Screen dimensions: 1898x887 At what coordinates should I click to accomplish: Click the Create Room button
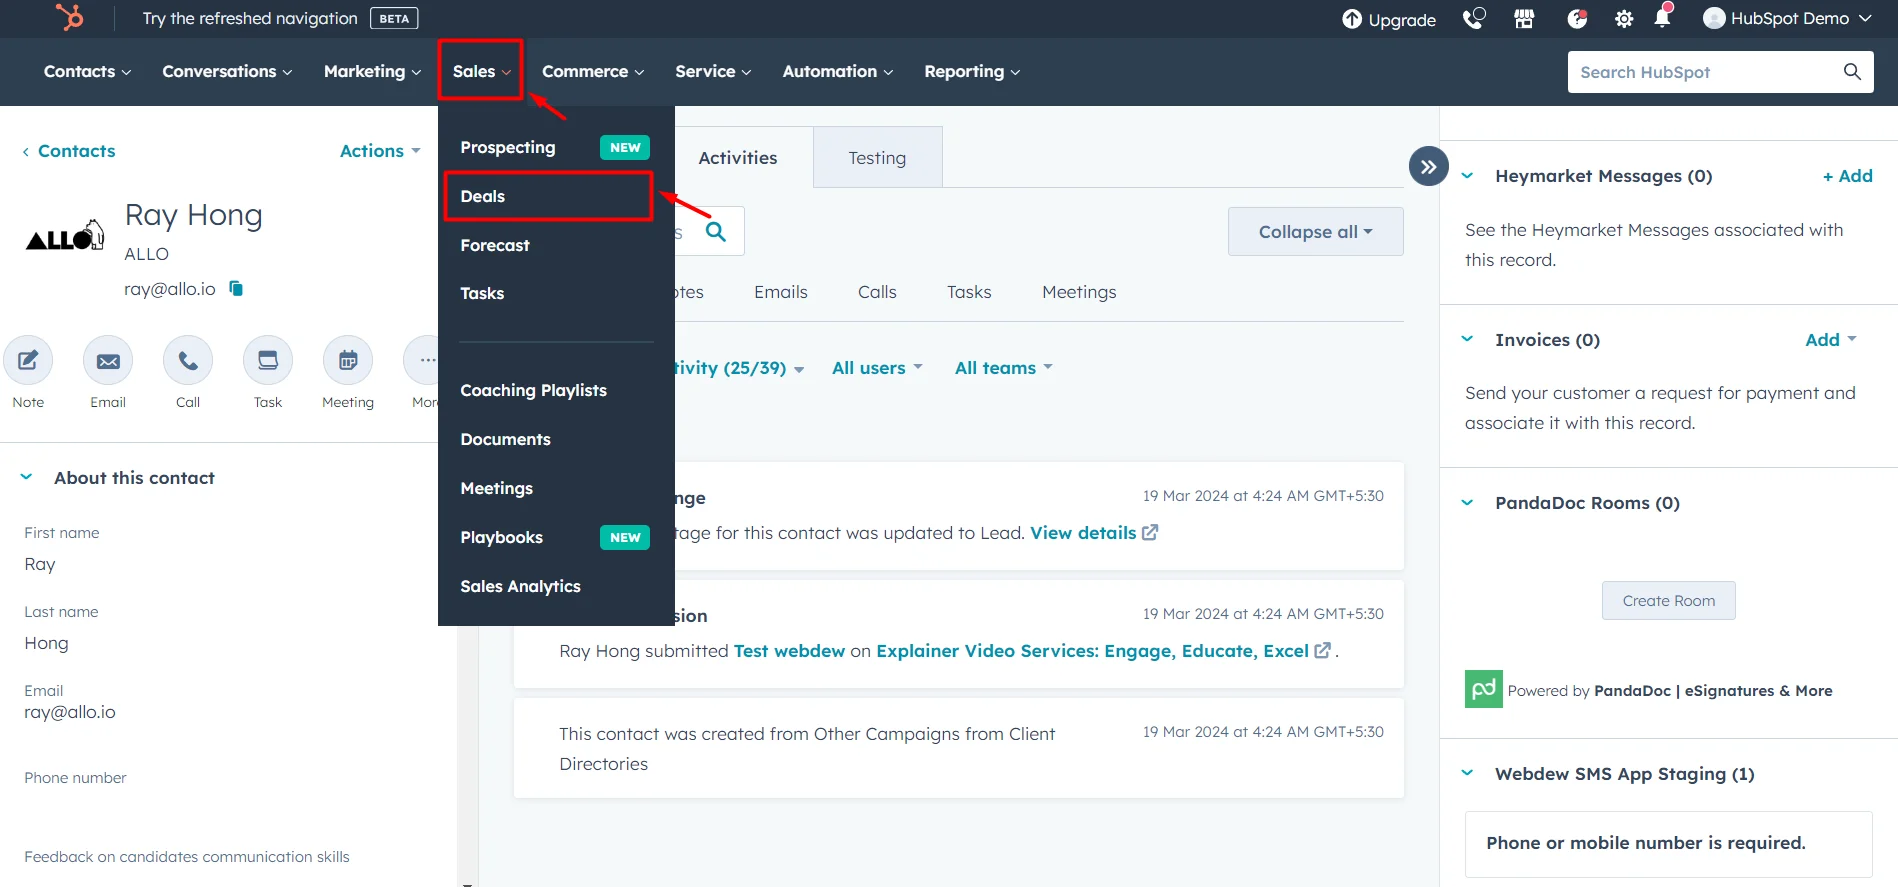1668,600
